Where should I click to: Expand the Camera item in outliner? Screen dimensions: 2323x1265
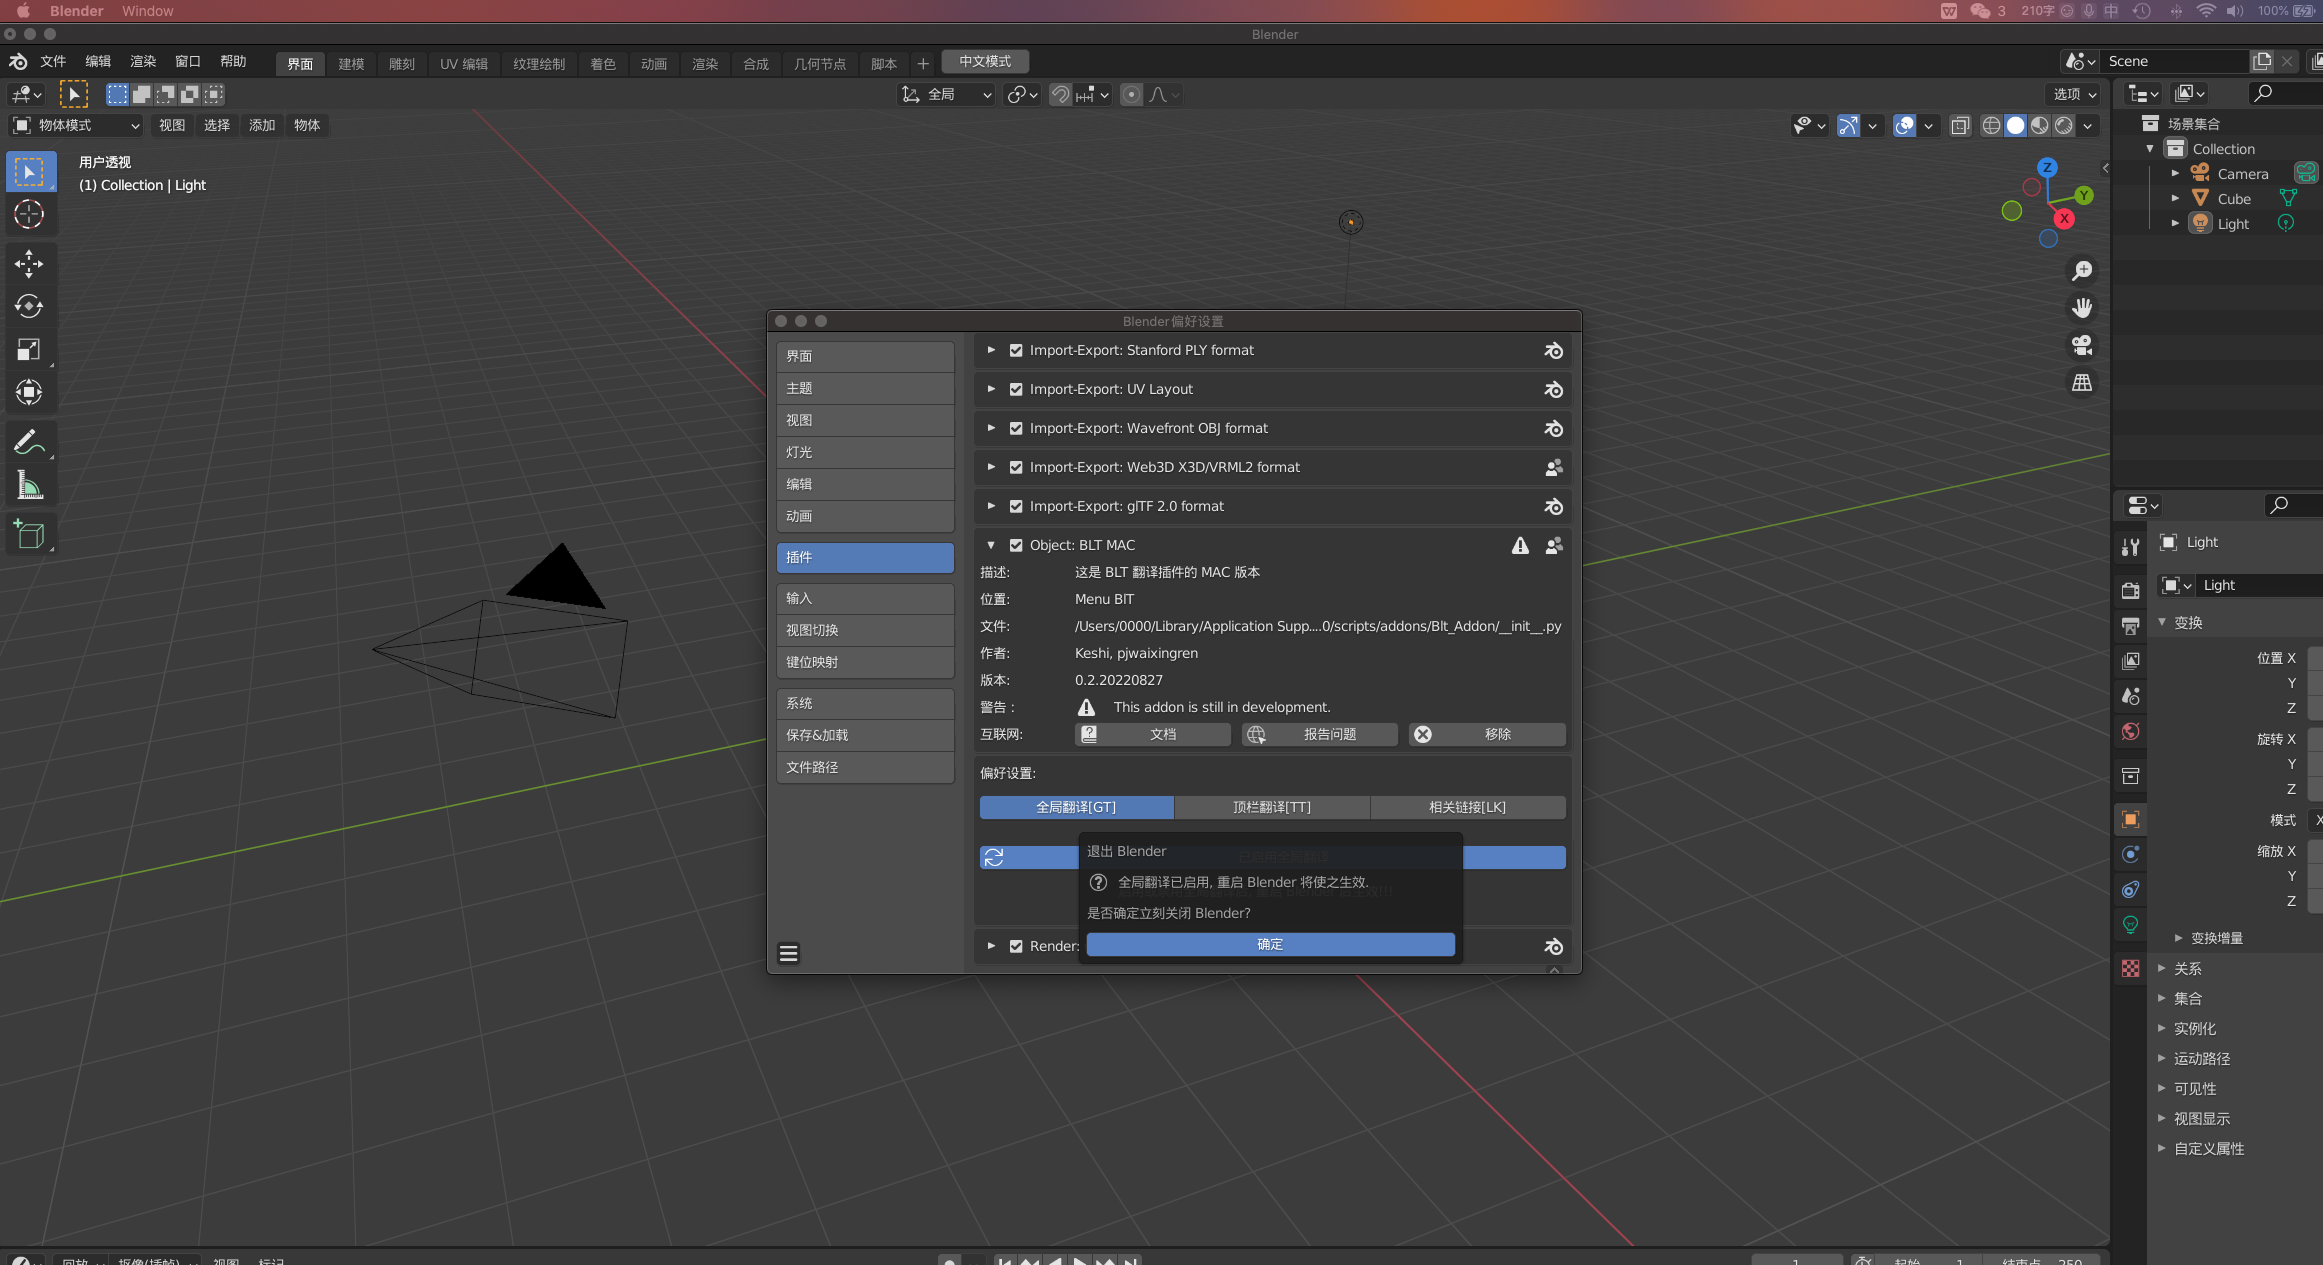coord(2174,173)
